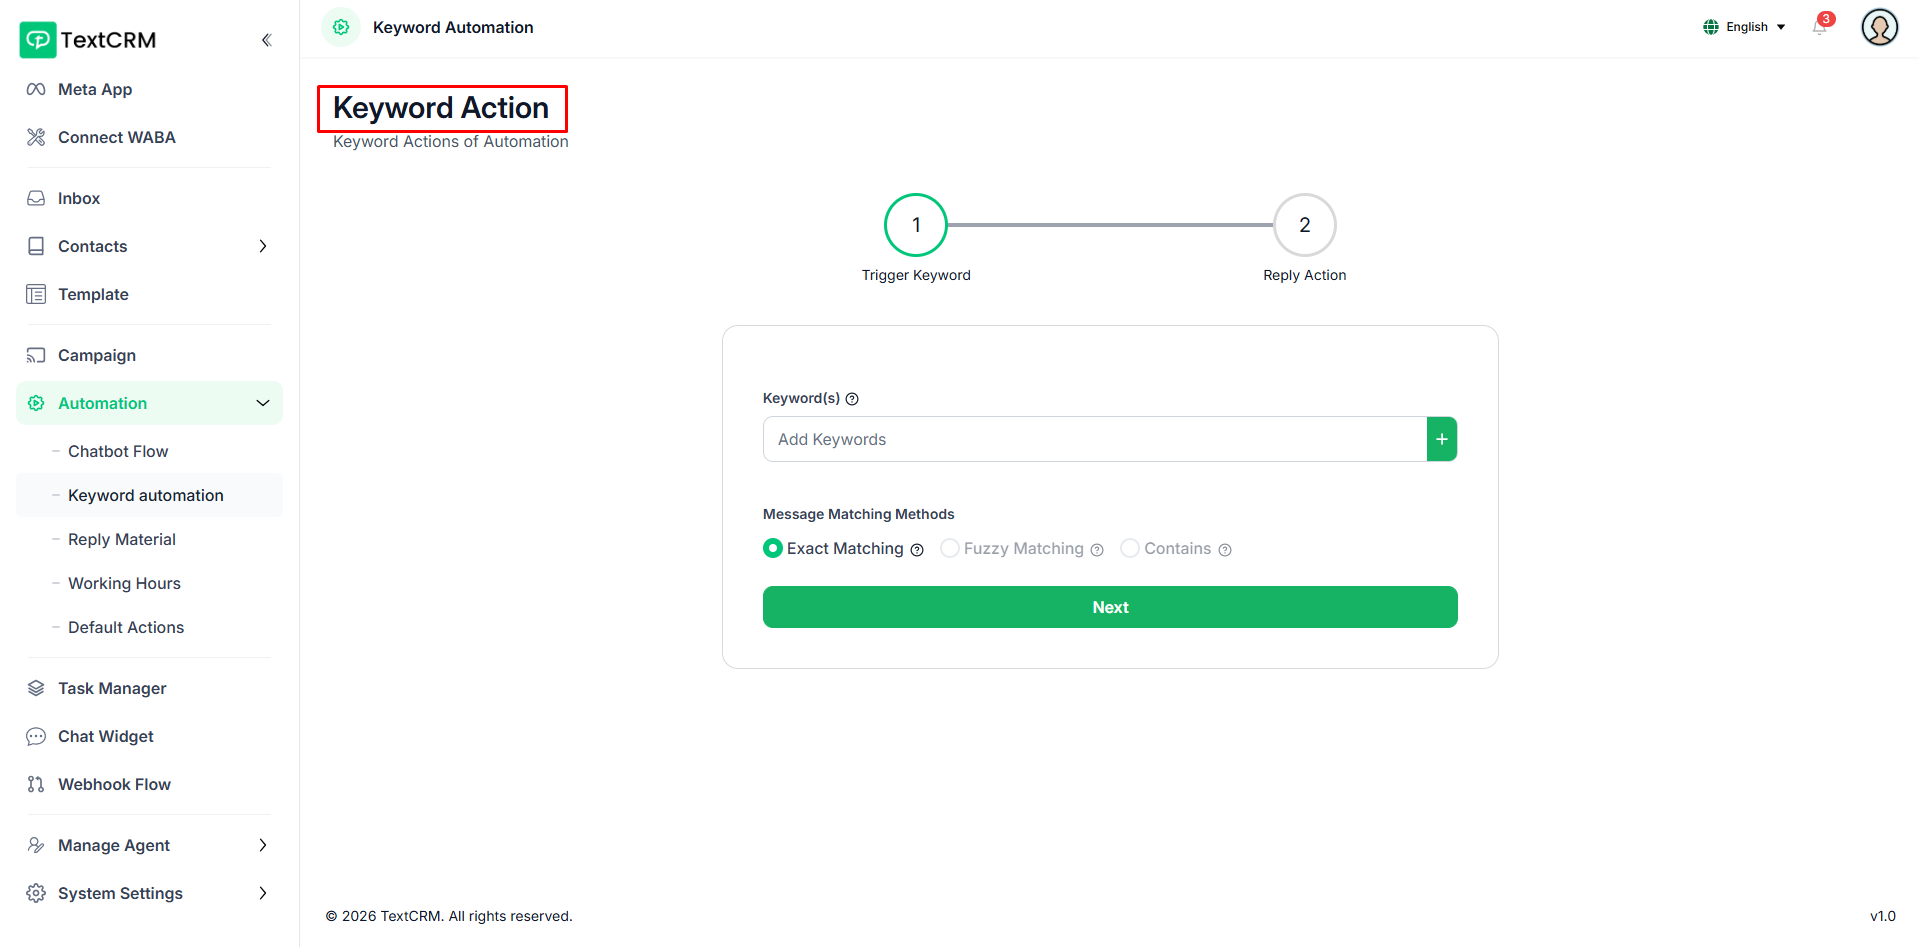The width and height of the screenshot is (1919, 947).
Task: Click the Add Keywords input field
Action: pyautogui.click(x=1094, y=439)
